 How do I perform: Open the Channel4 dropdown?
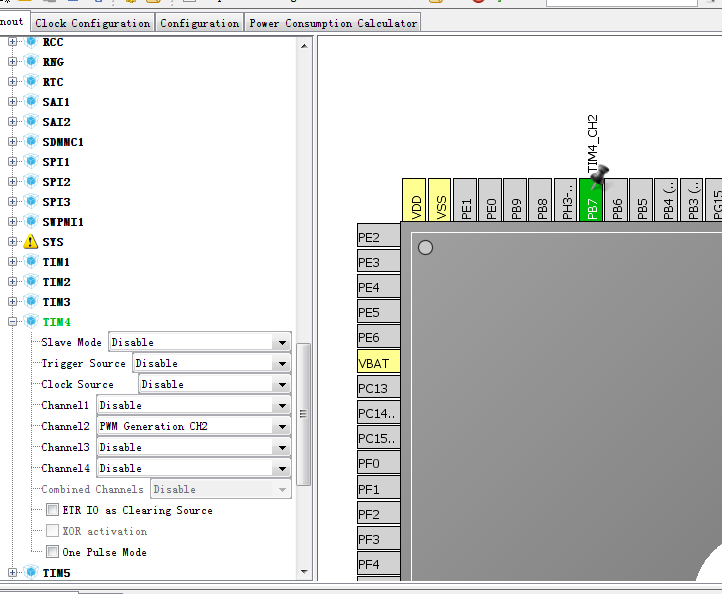click(x=194, y=468)
